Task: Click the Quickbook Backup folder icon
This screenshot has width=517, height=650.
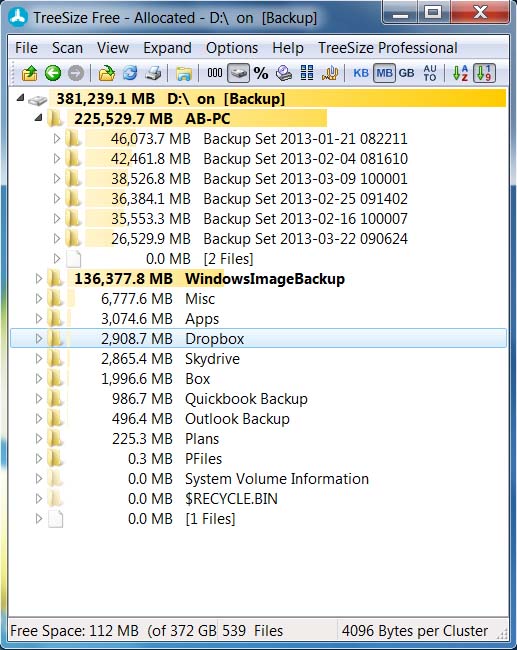Action: coord(55,398)
